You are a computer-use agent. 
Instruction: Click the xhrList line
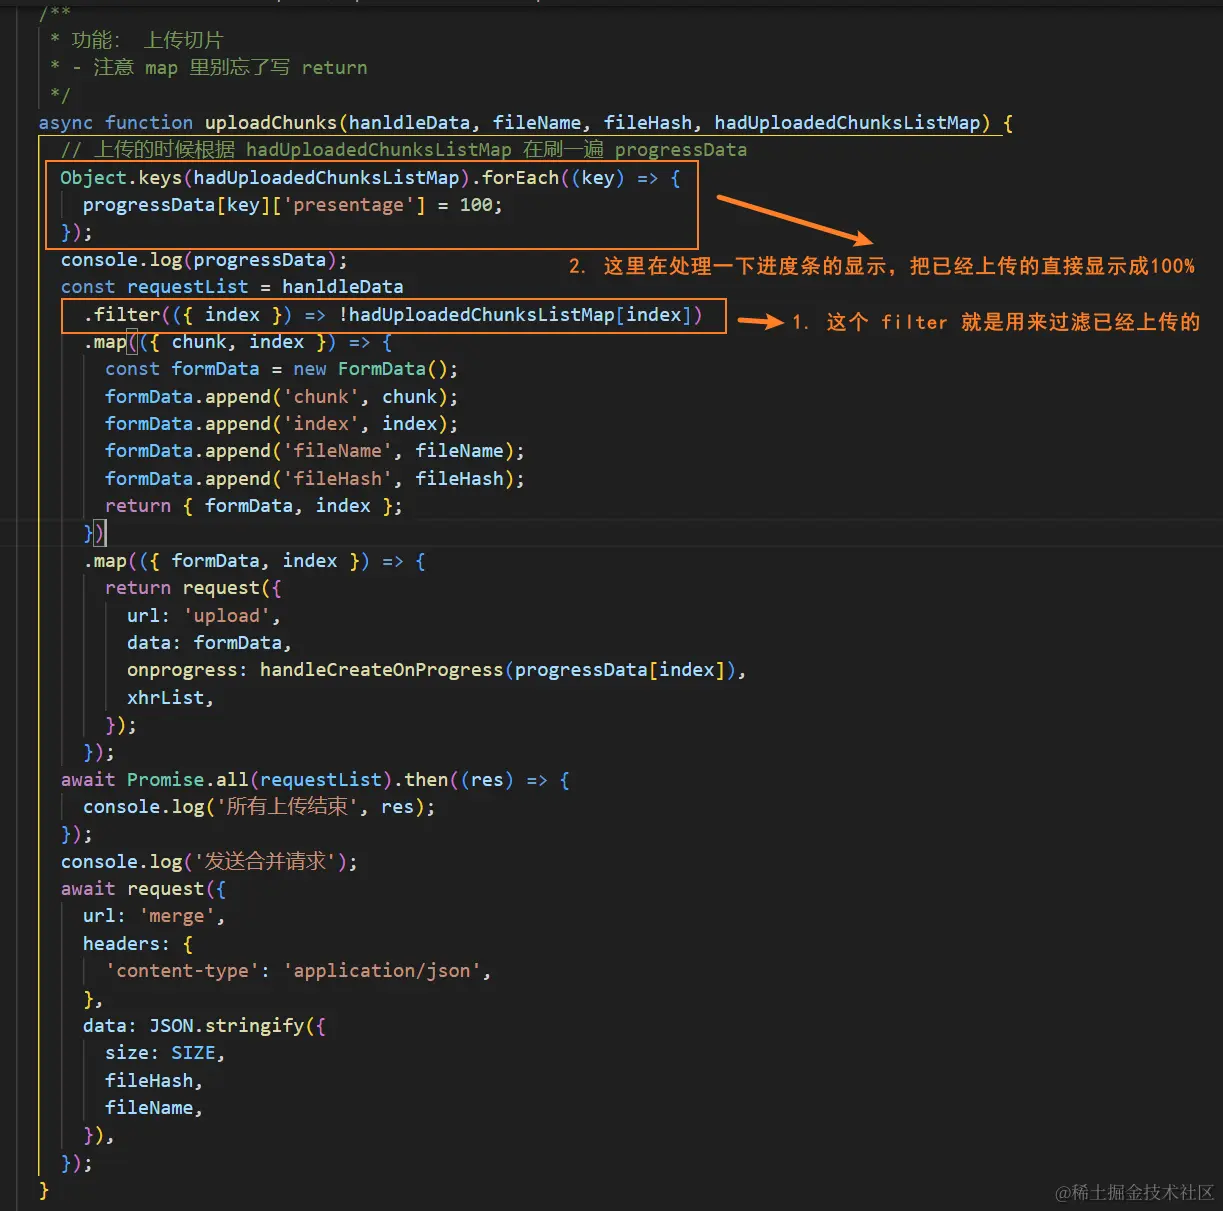pos(170,698)
